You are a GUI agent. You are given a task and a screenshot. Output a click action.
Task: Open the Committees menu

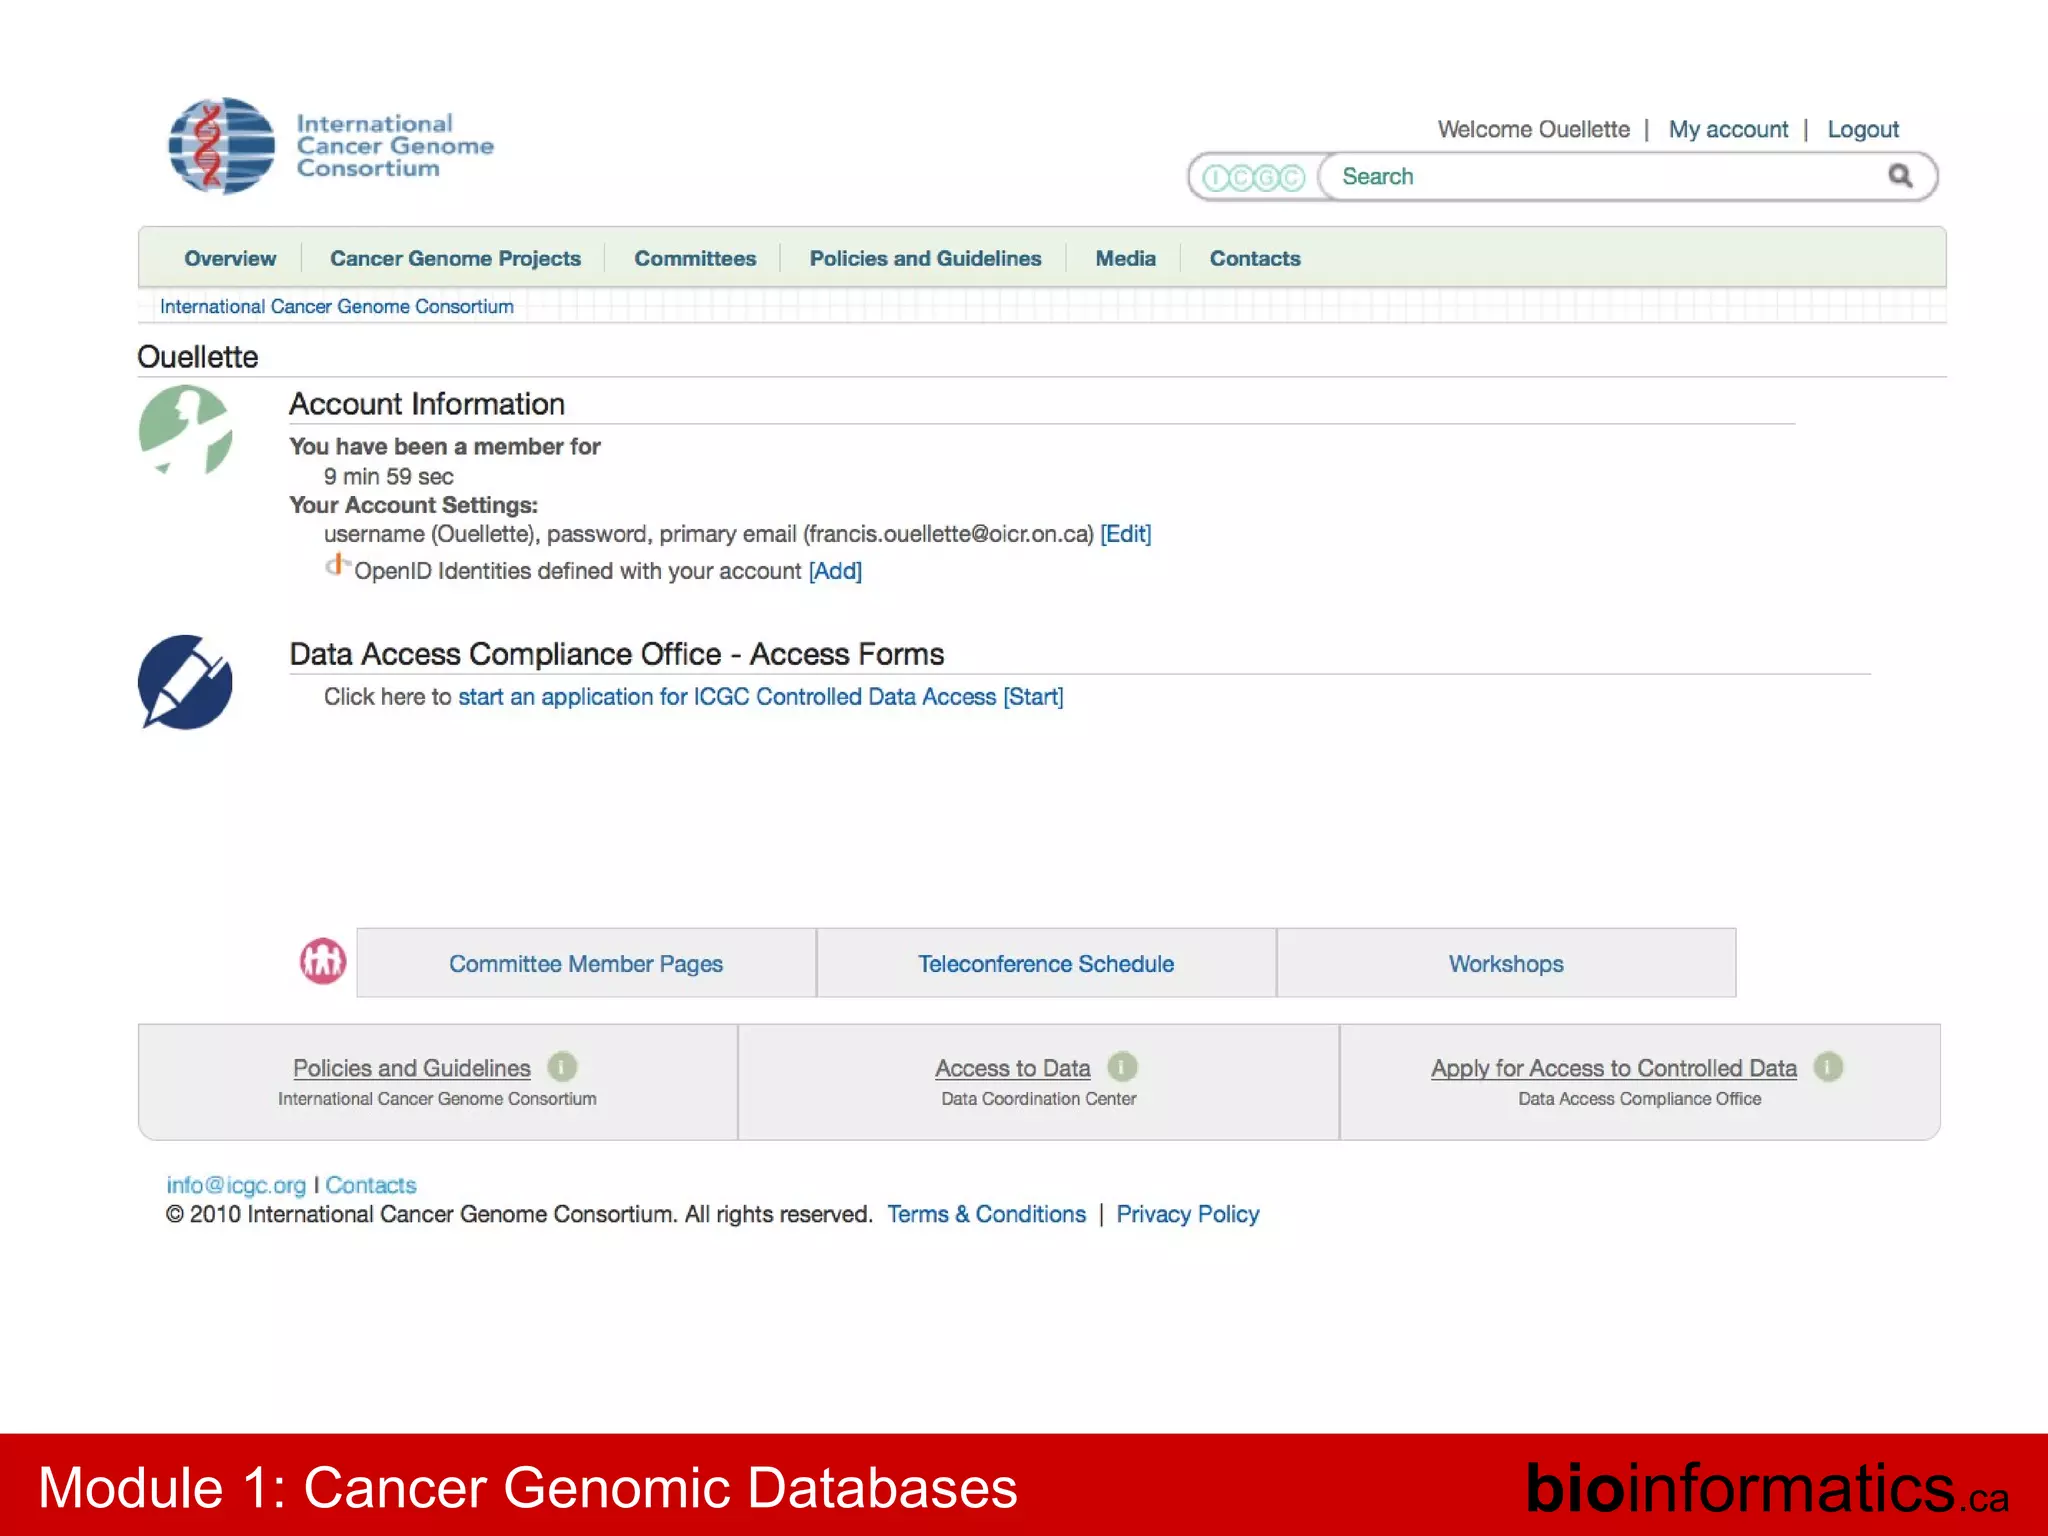tap(695, 258)
